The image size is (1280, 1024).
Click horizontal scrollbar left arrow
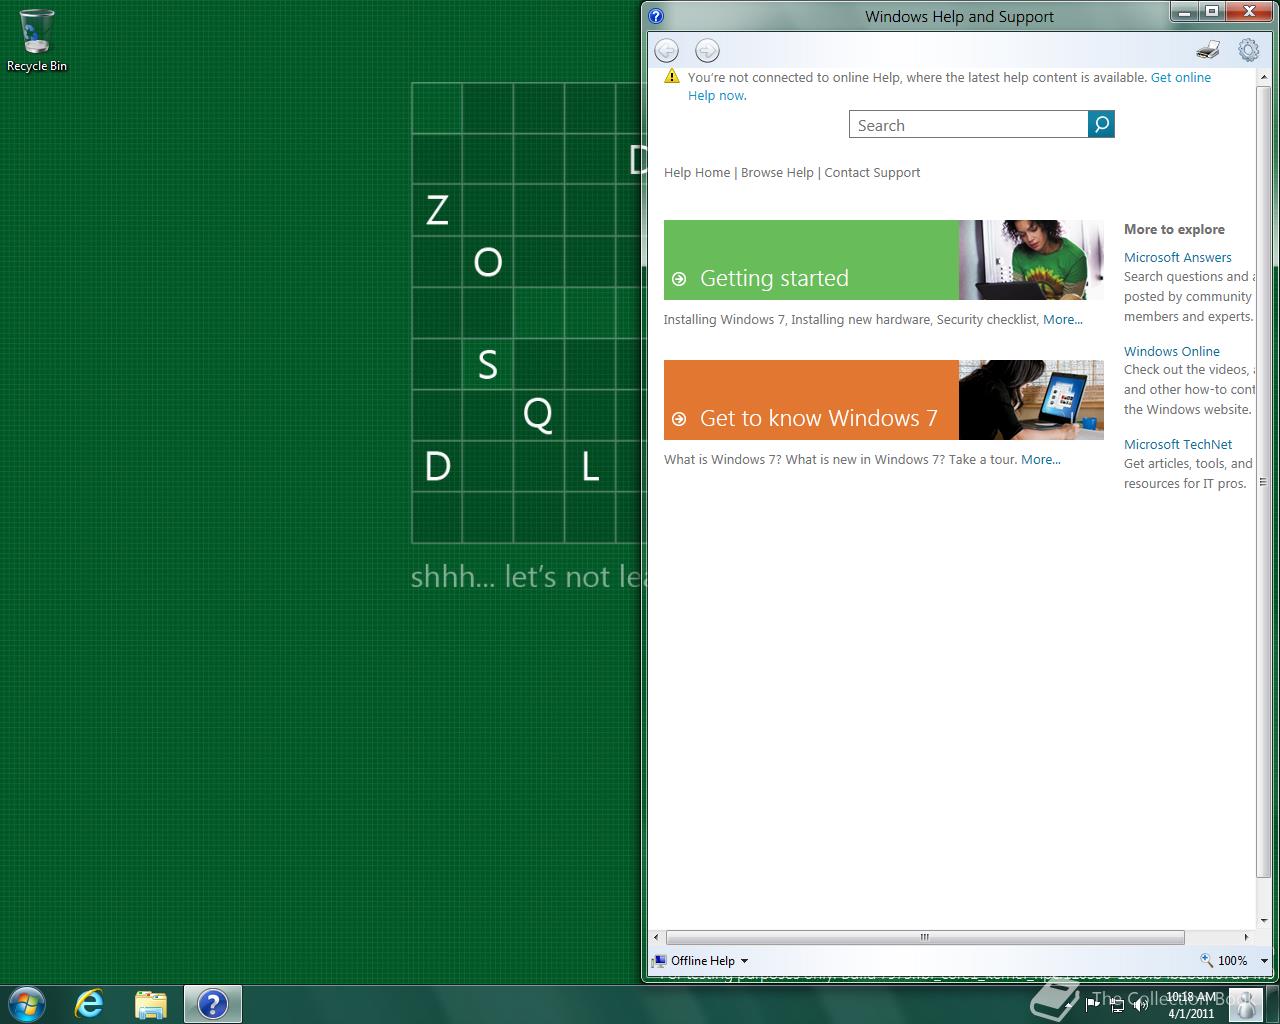pos(656,937)
